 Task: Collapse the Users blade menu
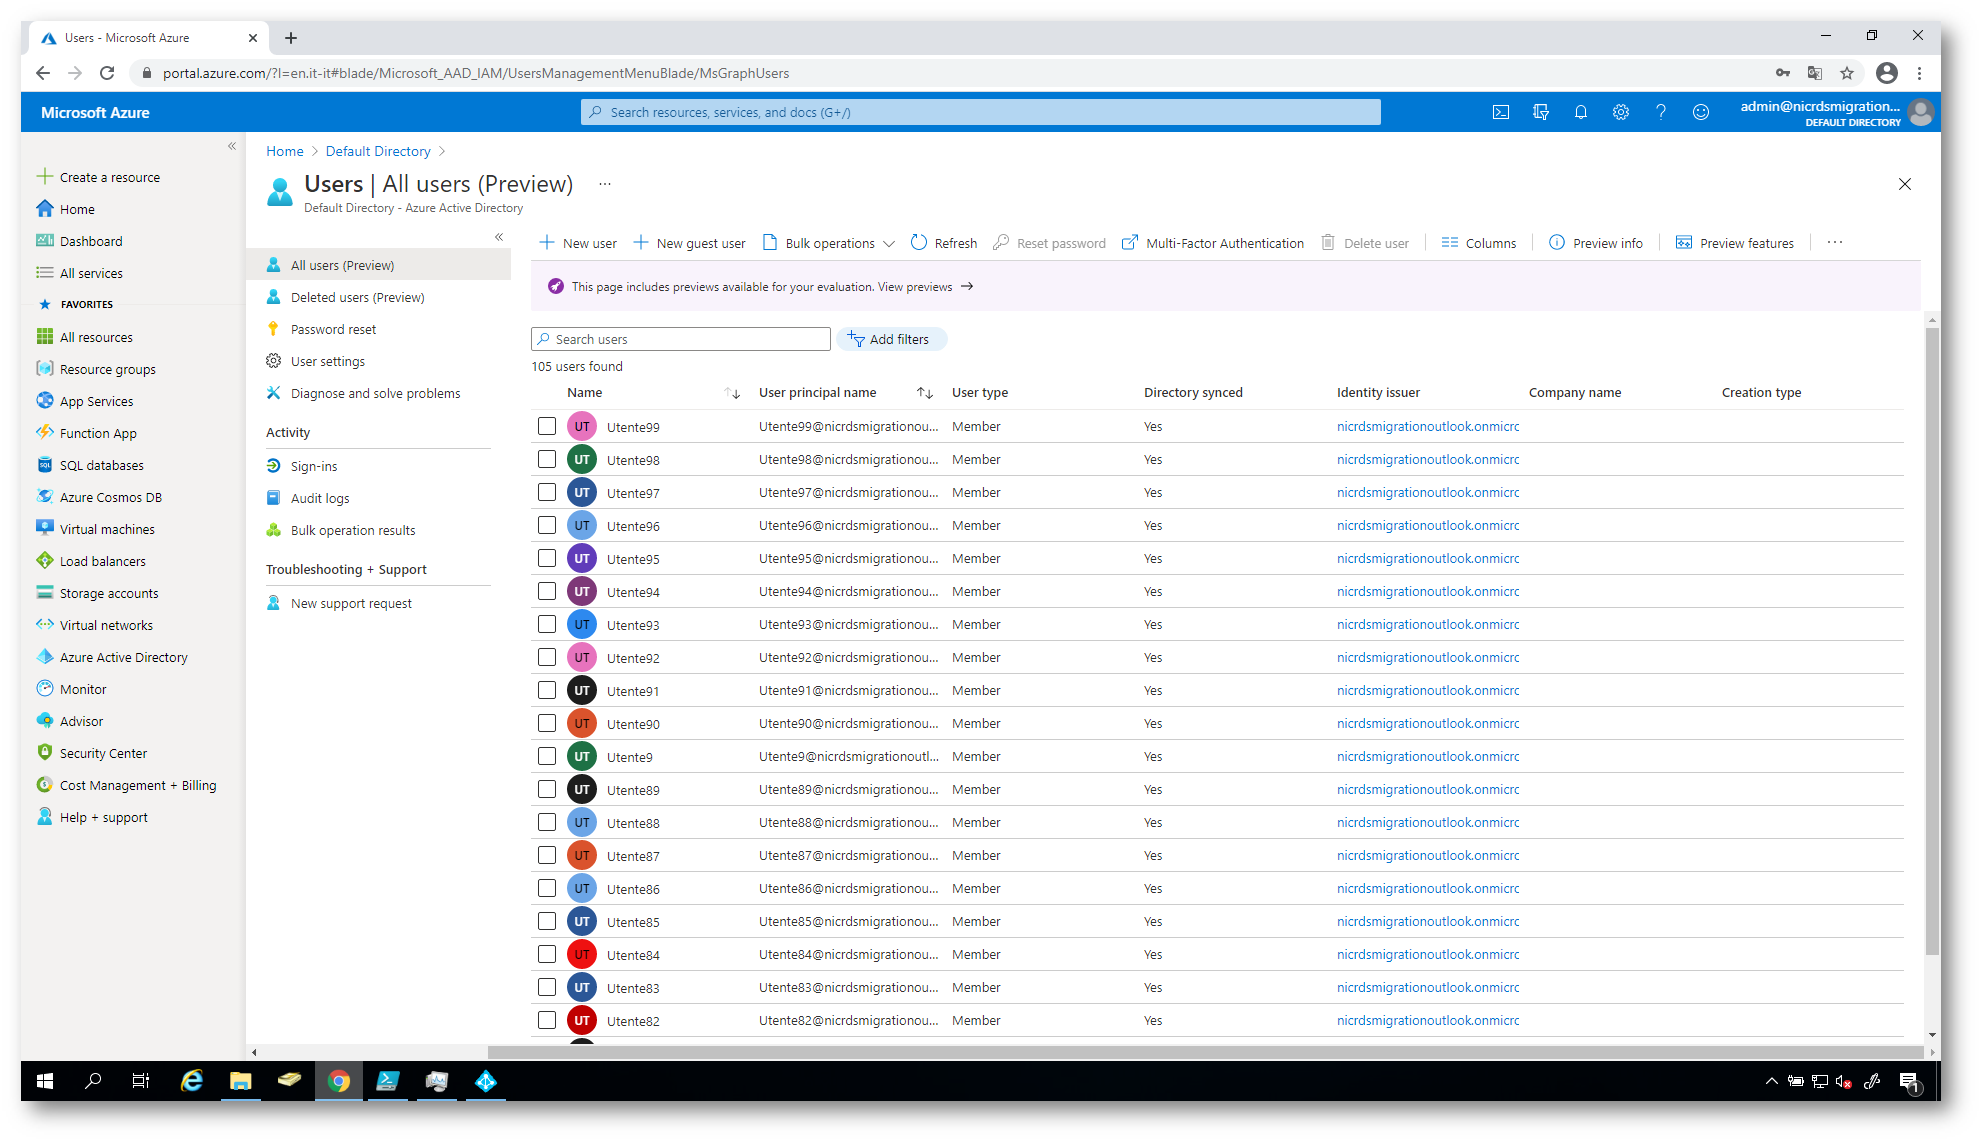[x=499, y=237]
